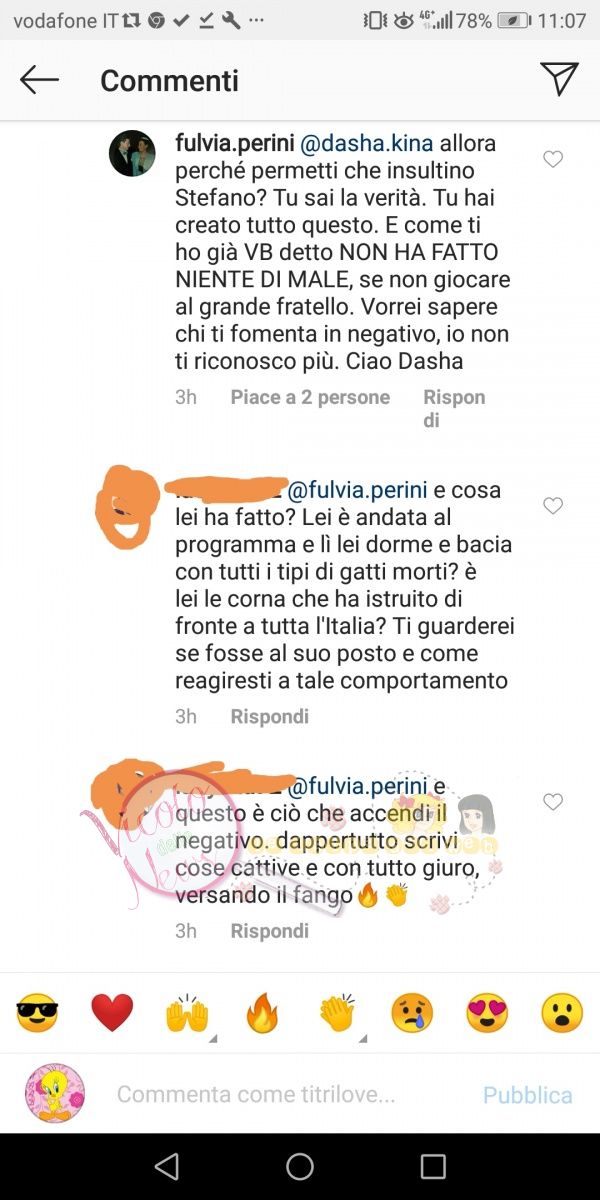The width and height of the screenshot is (600, 1200).
Task: Insert the surprised face emoji
Action: coord(562,1013)
